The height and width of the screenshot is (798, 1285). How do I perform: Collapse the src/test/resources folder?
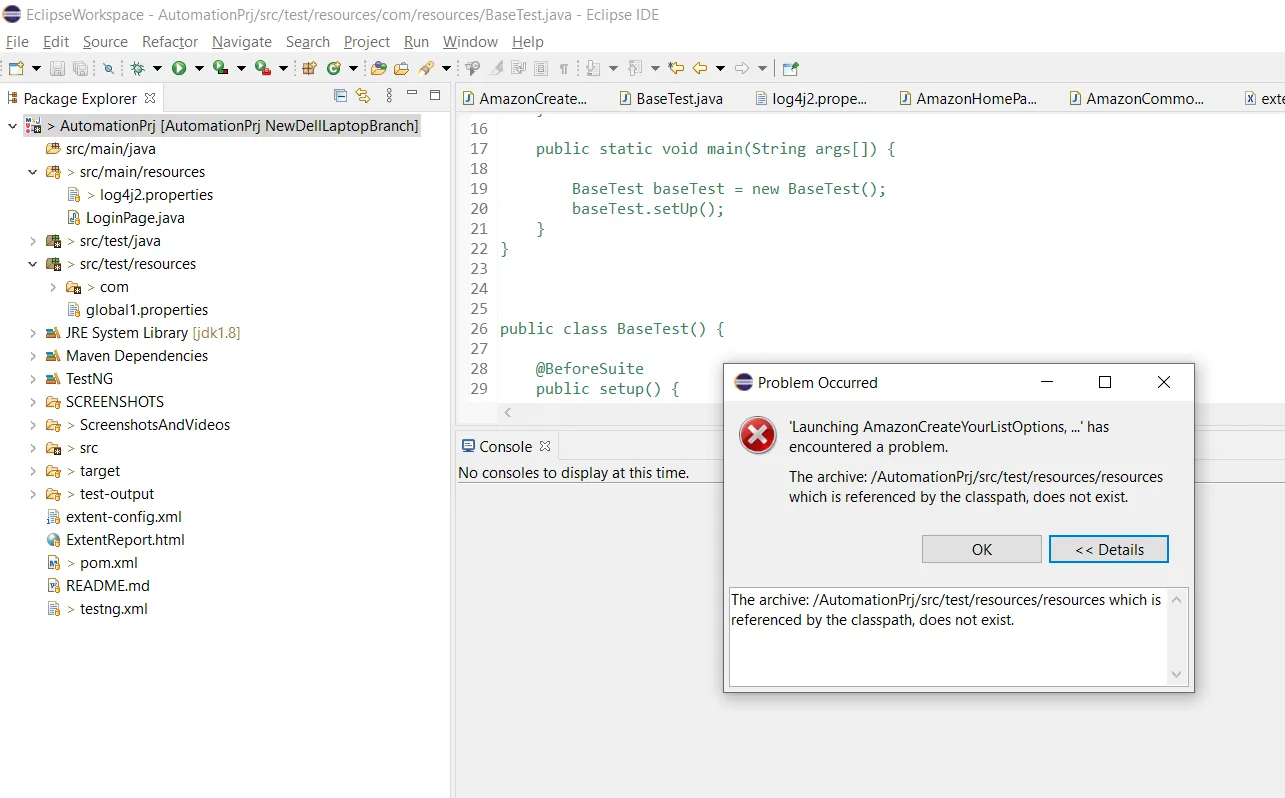click(x=33, y=264)
